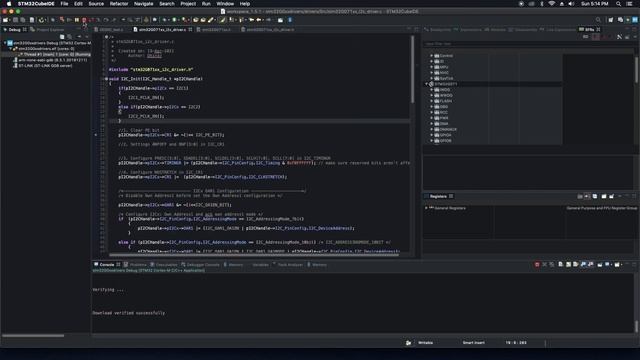Open the Run menu
This screenshot has height=360, width=640.
point(206,4)
